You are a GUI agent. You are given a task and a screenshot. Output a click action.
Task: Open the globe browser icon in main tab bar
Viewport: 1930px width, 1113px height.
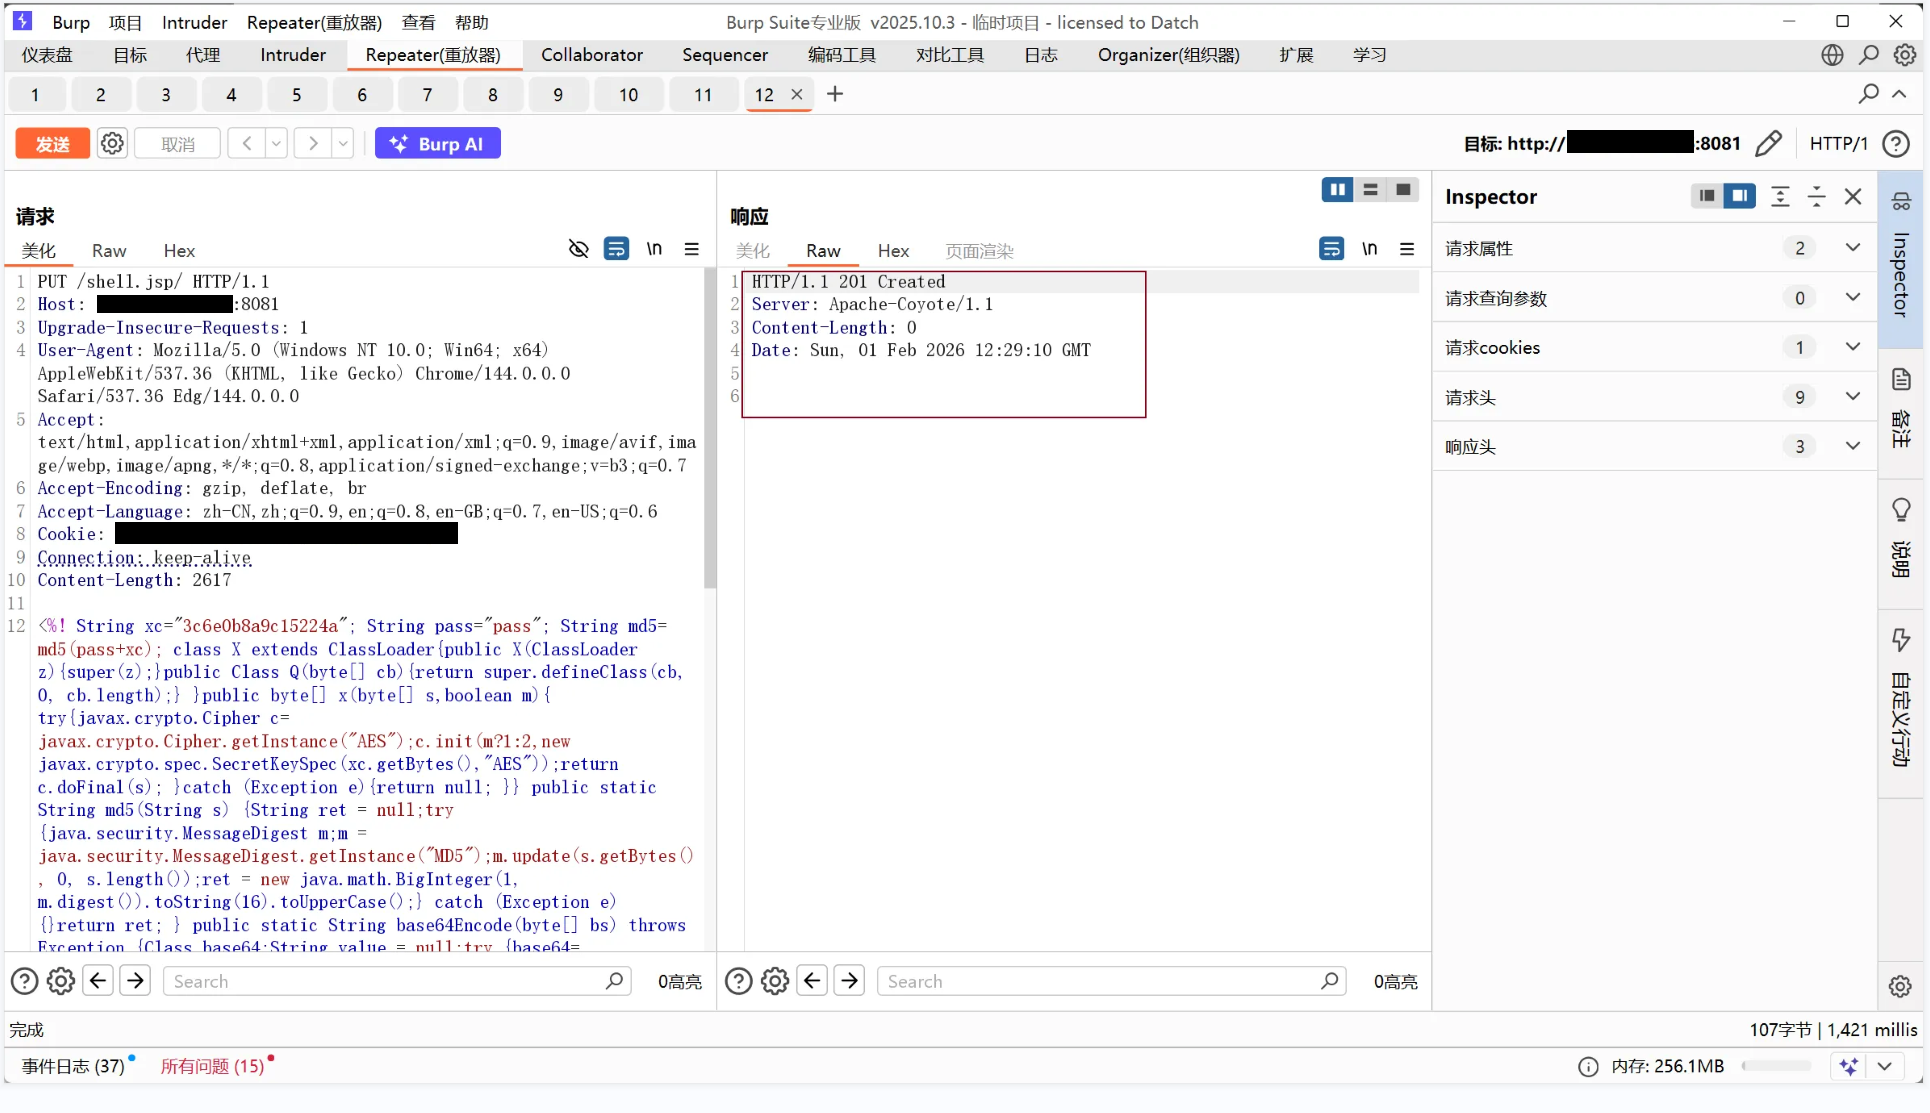(1832, 55)
